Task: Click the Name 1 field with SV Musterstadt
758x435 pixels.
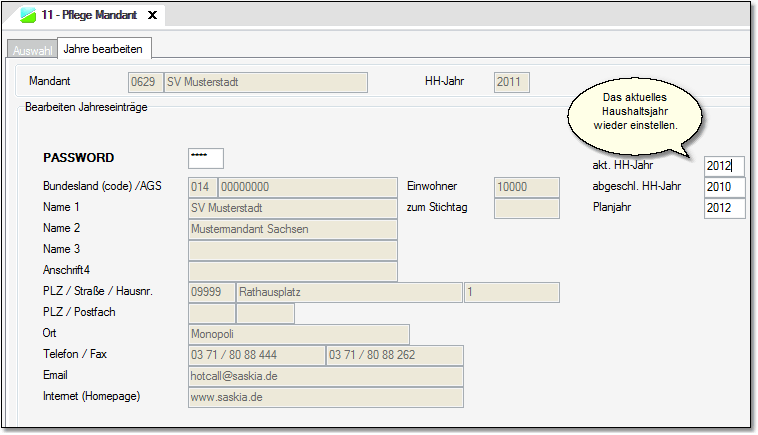Action: click(292, 208)
